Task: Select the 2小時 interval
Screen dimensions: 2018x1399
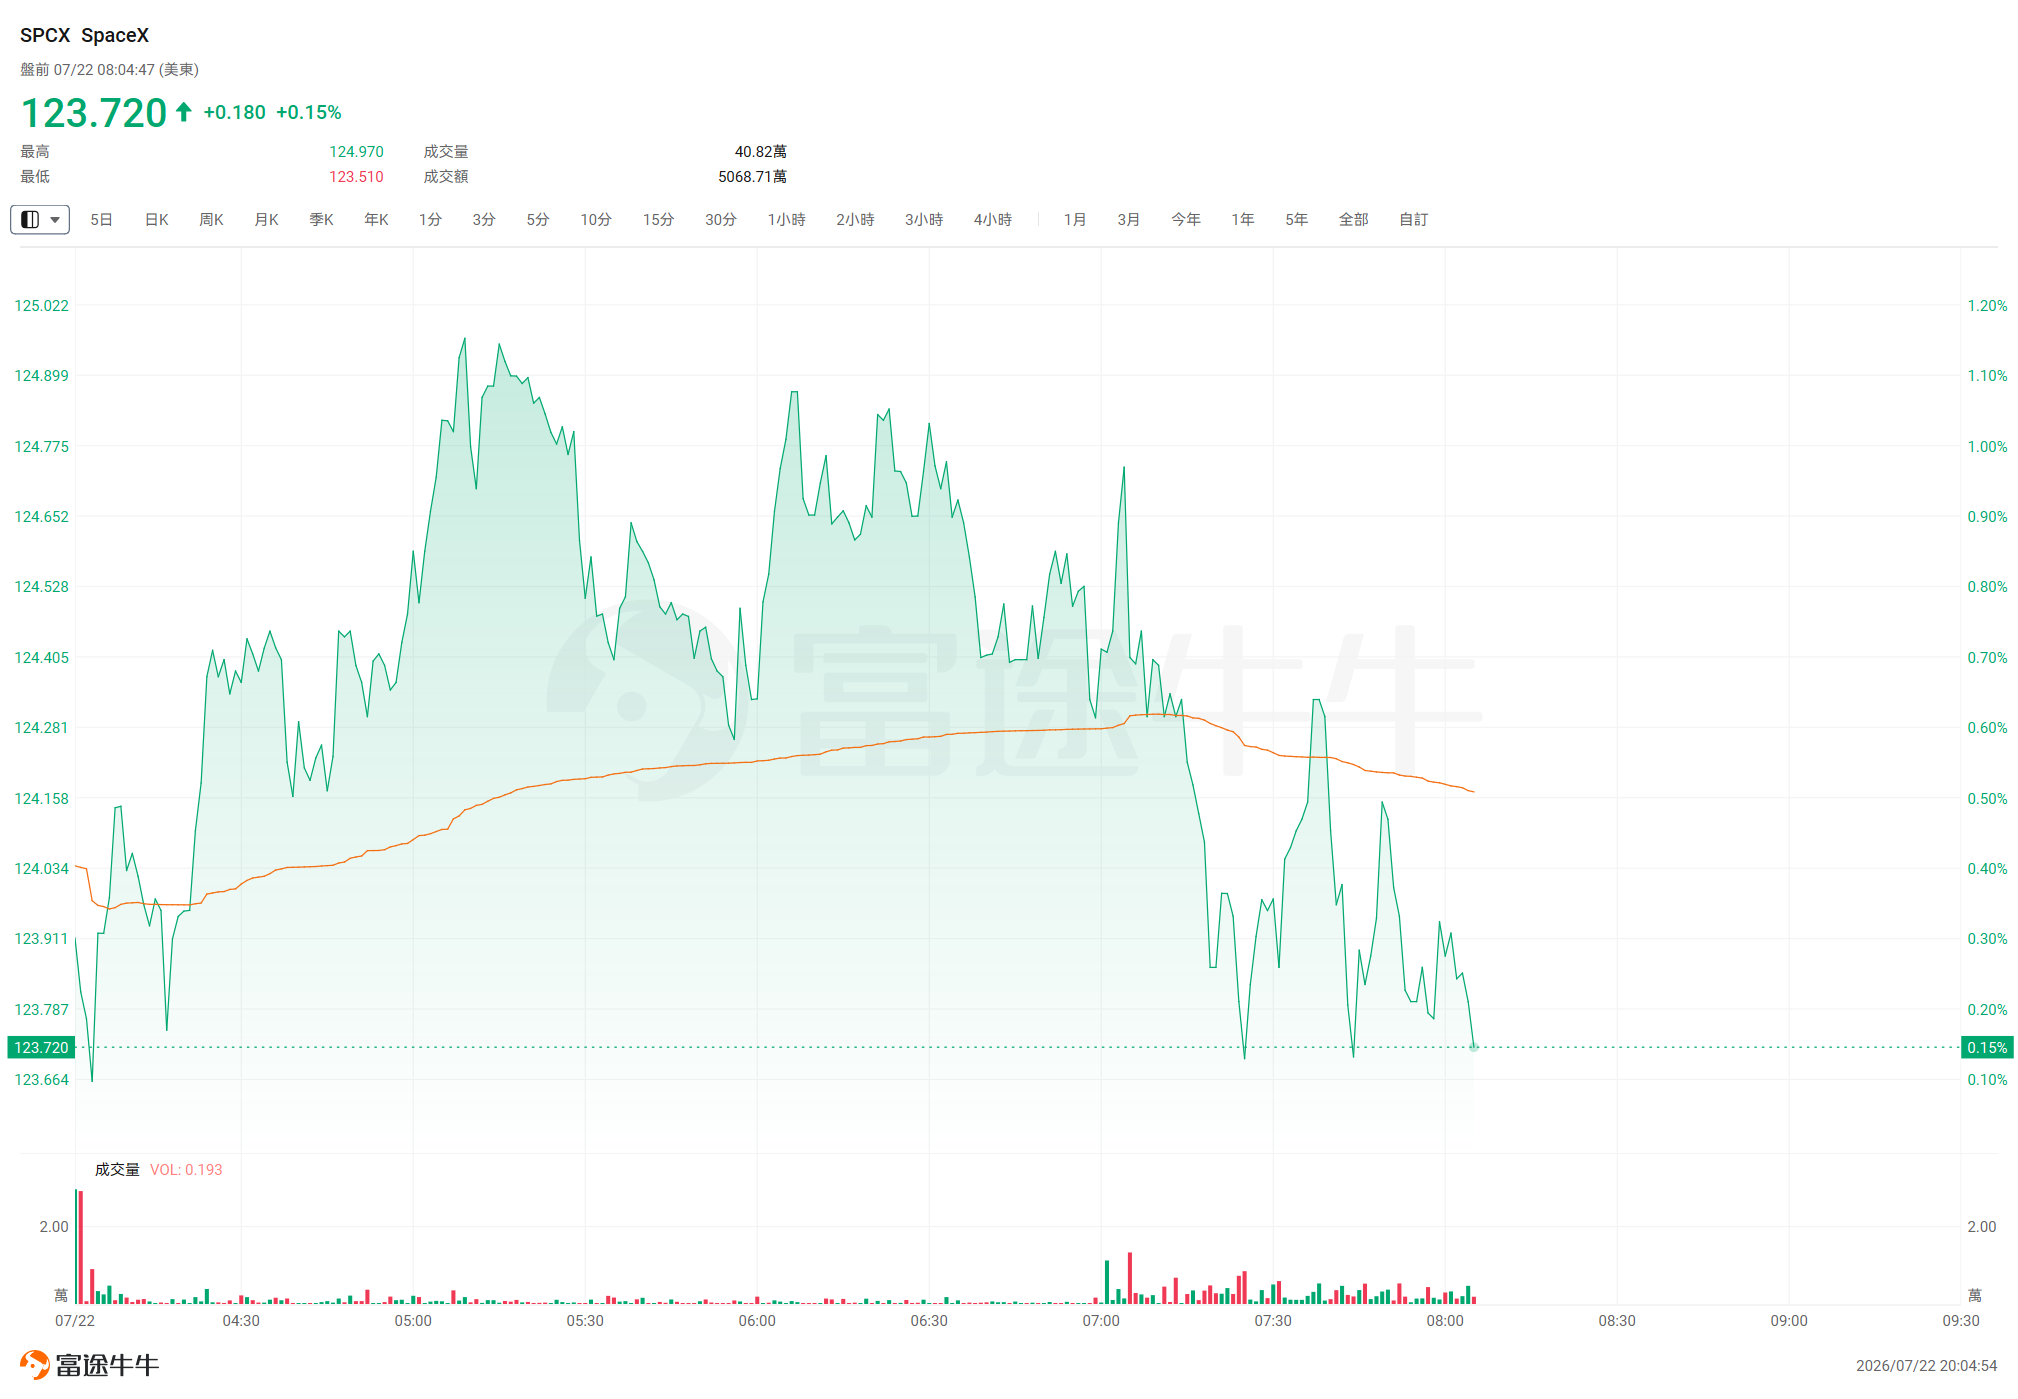Action: coord(855,220)
